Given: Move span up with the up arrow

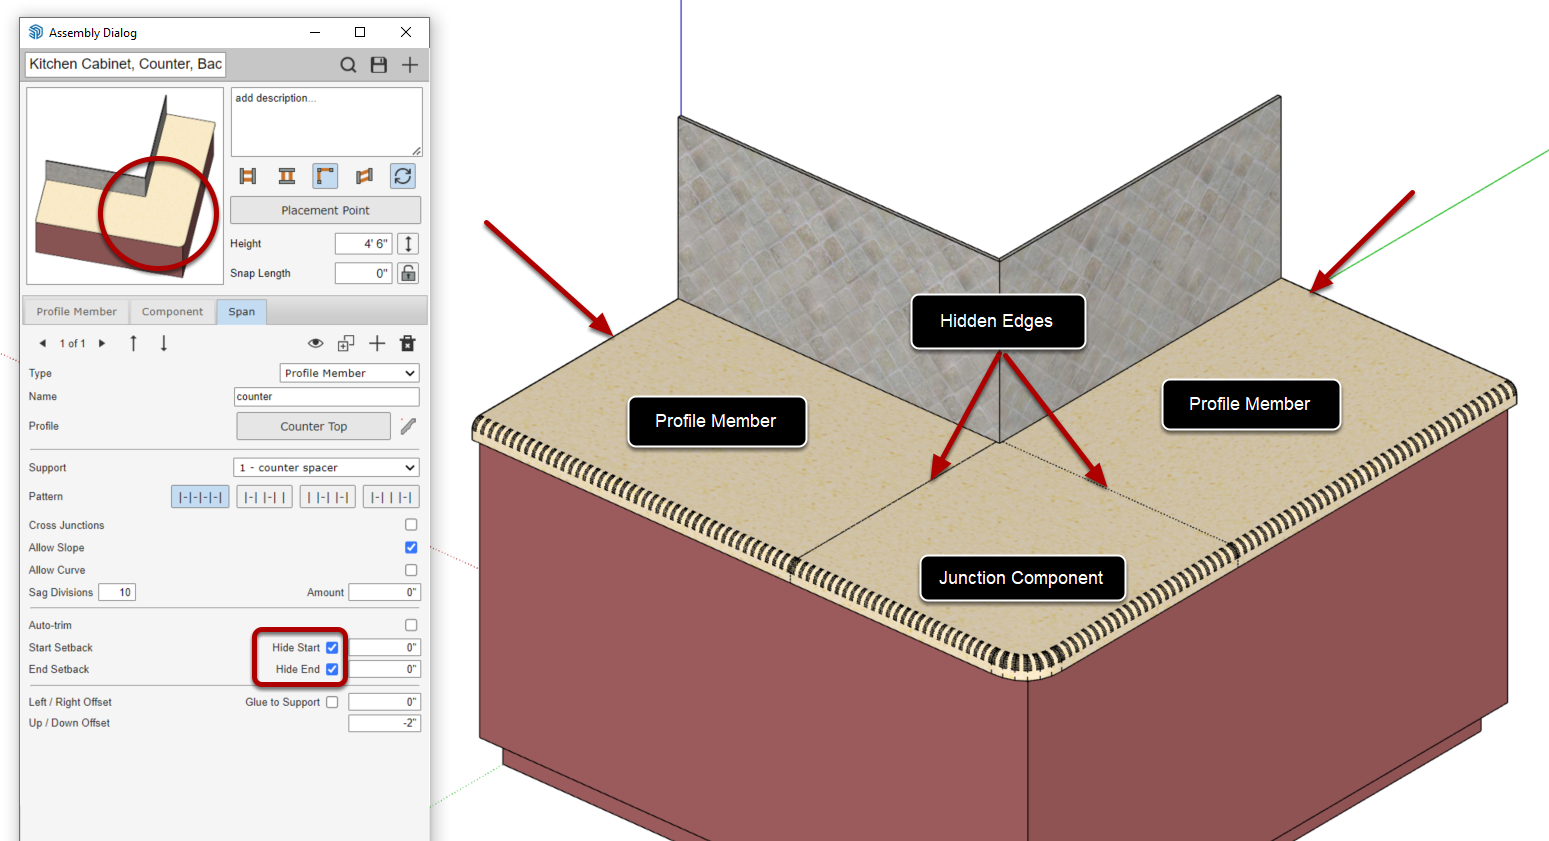Looking at the screenshot, I should pos(133,343).
